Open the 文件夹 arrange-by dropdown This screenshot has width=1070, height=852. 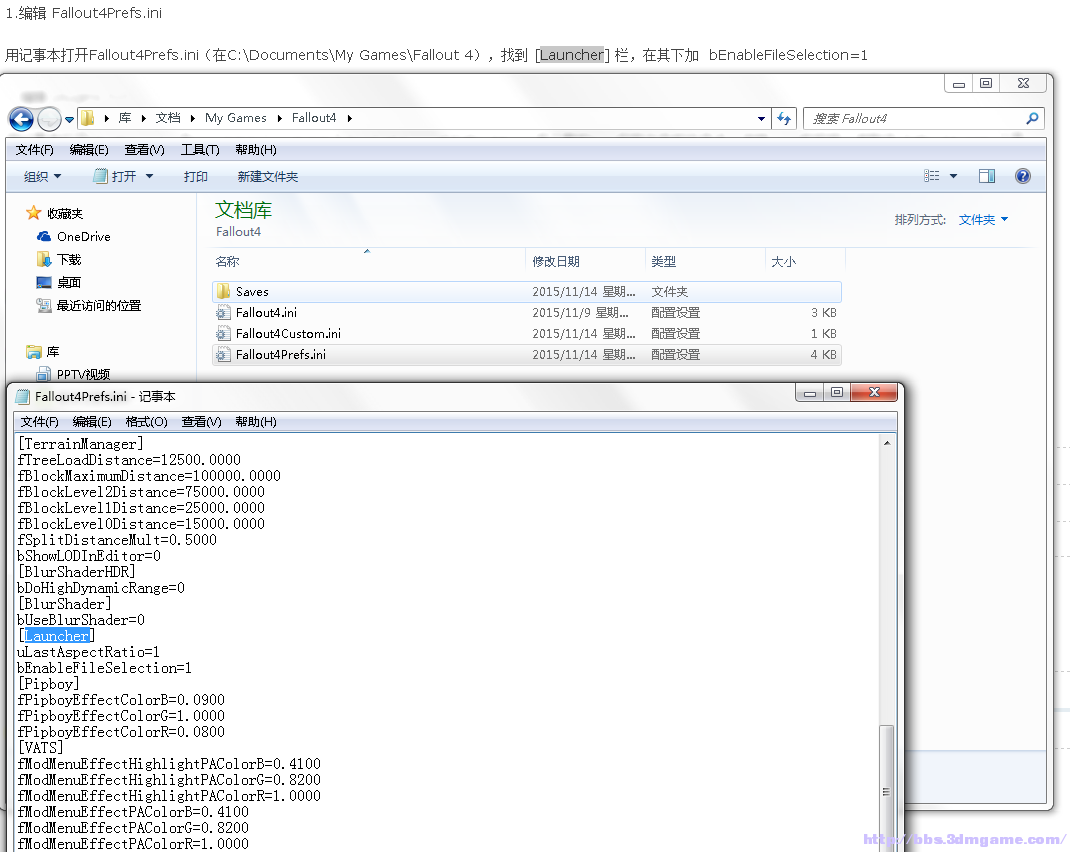pyautogui.click(x=983, y=220)
